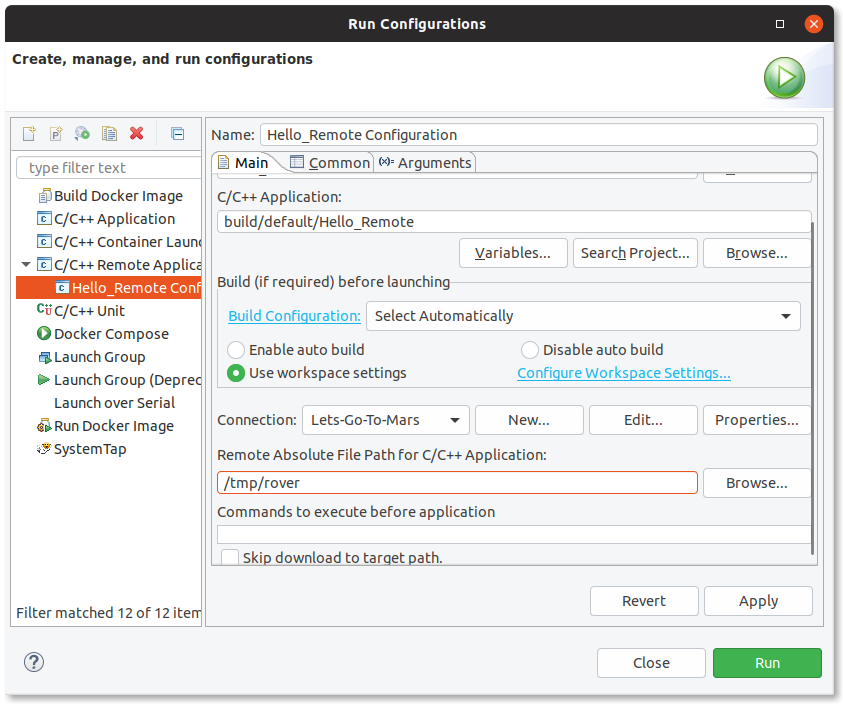
Task: Collapse all configuration tree items
Action: 177,134
